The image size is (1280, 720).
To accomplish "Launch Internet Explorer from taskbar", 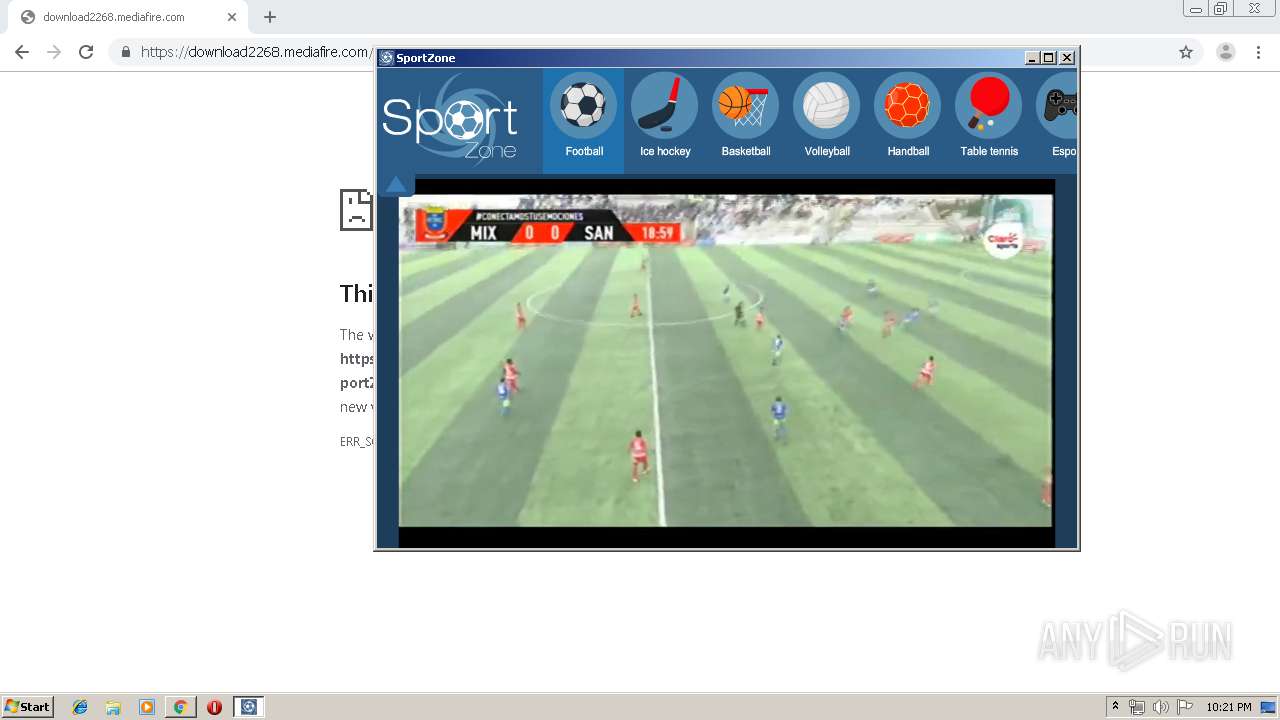I will (80, 707).
